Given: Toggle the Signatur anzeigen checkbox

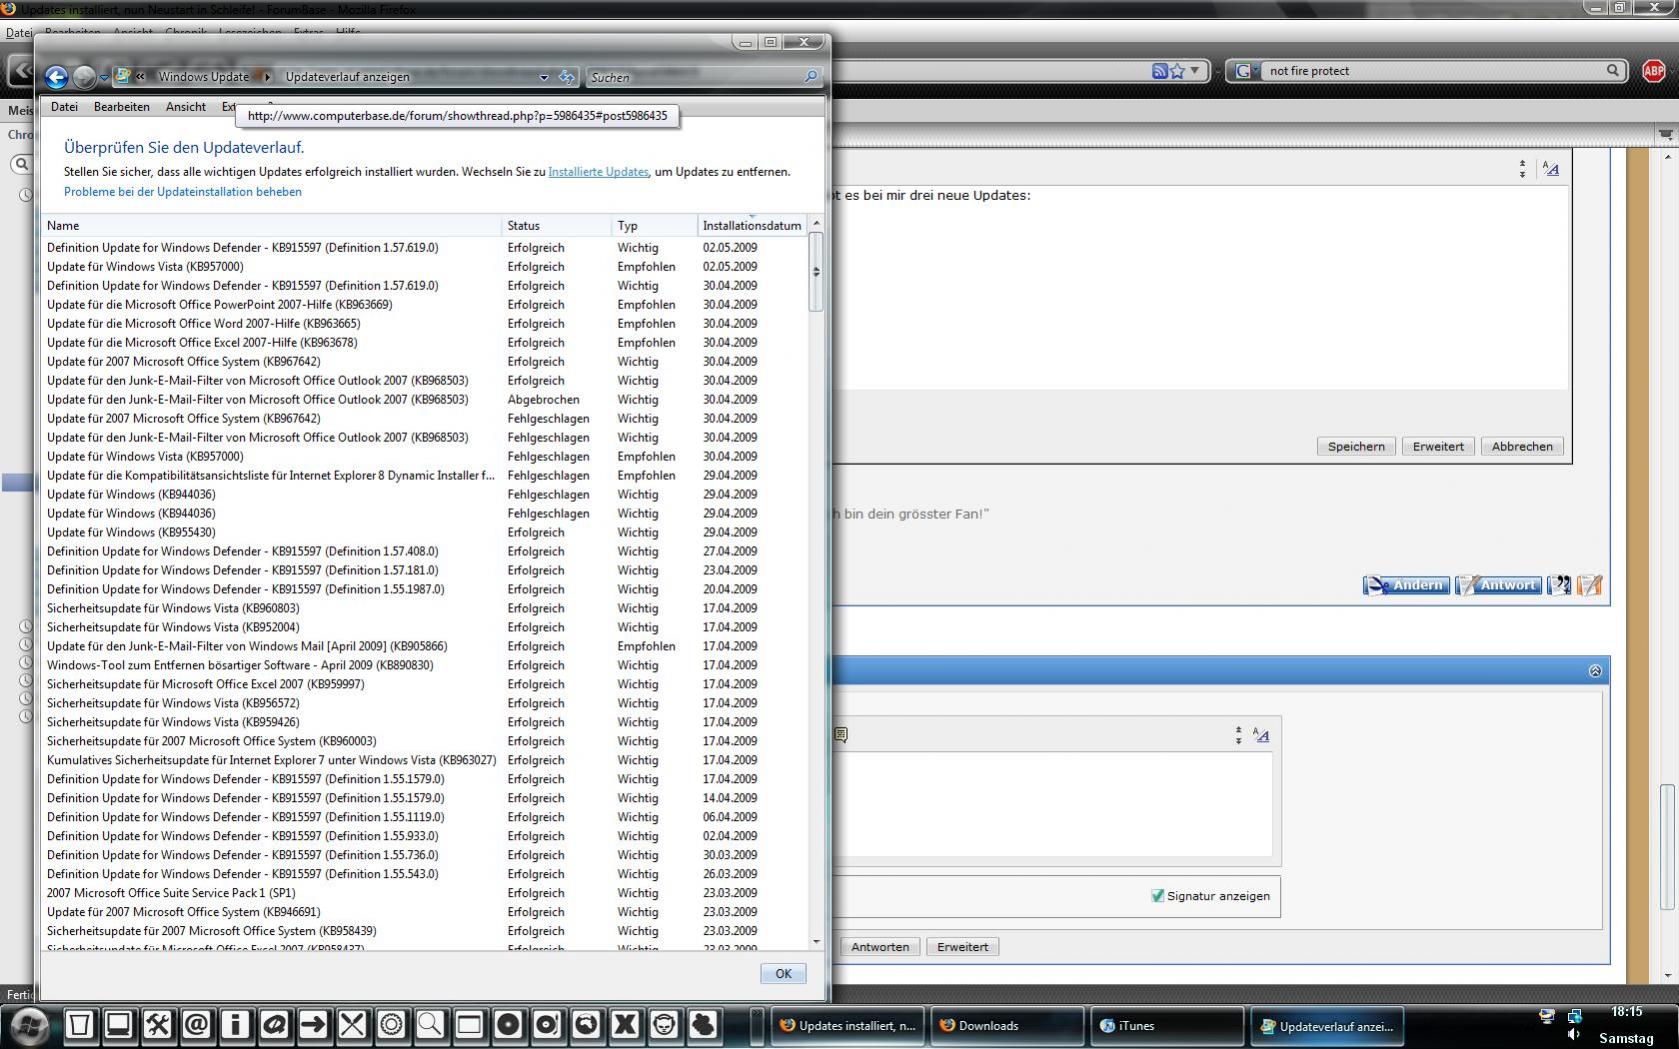Looking at the screenshot, I should point(1158,896).
